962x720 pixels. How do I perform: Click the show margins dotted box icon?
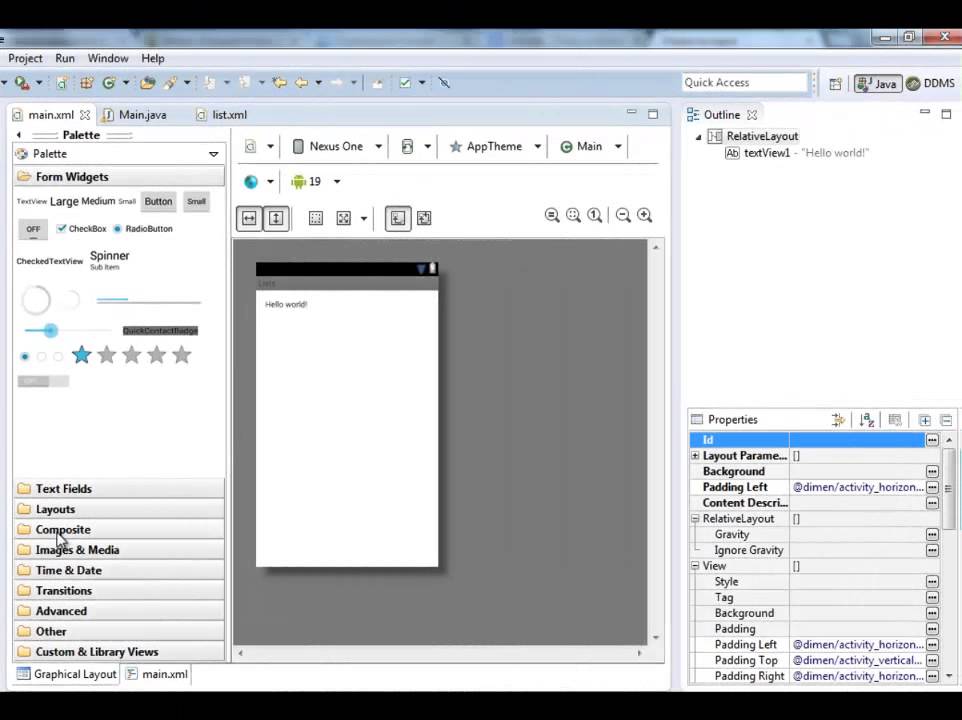[316, 218]
